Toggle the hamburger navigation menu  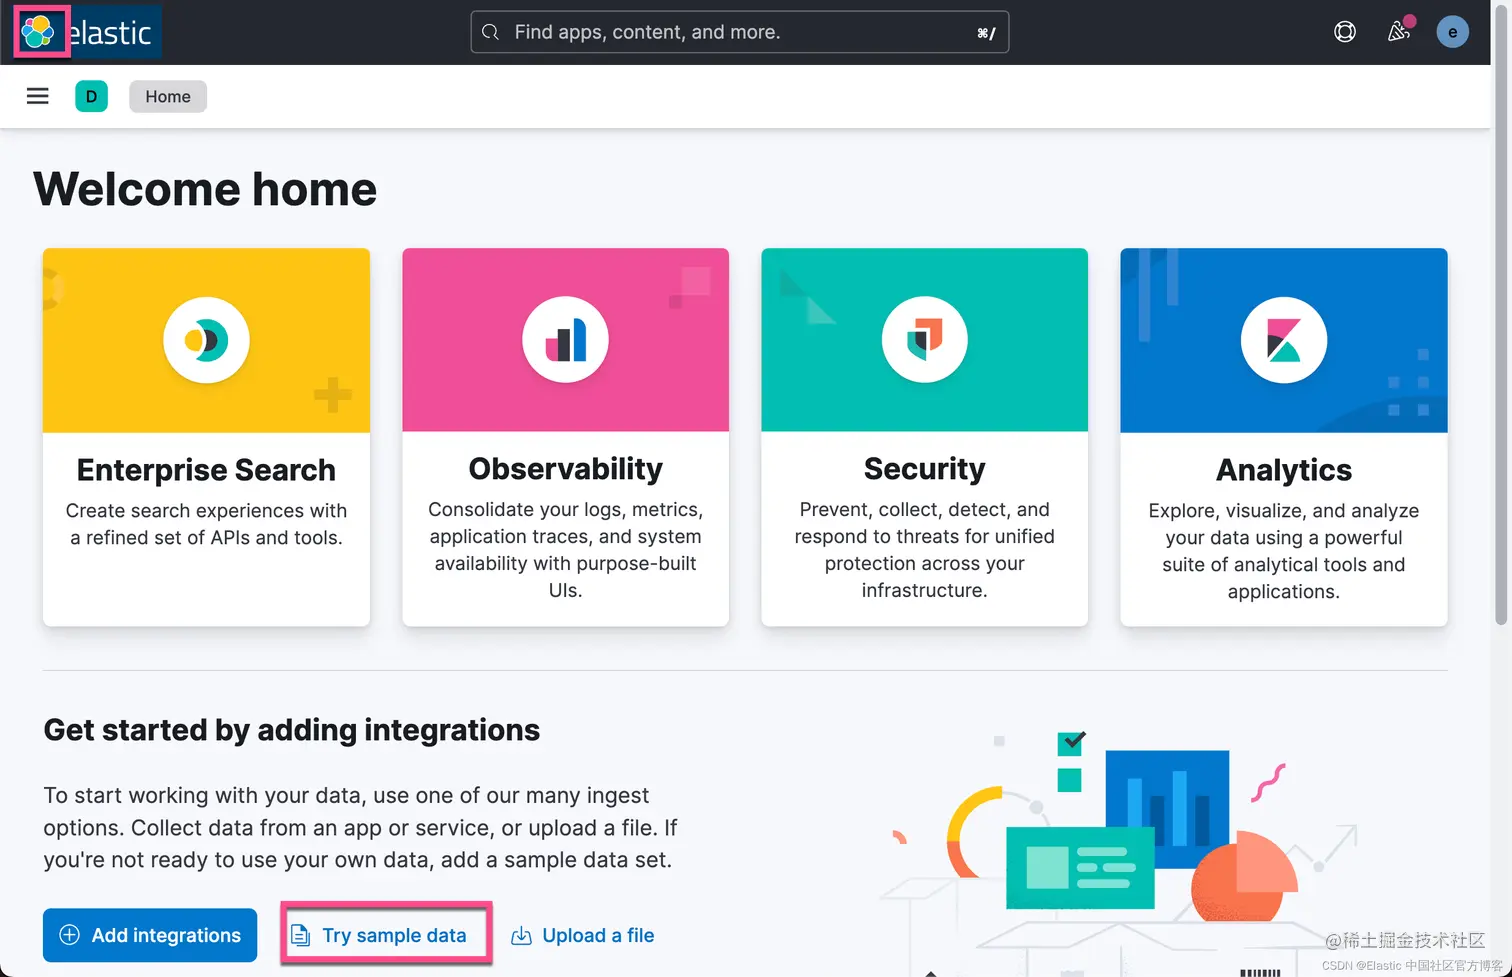[38, 96]
